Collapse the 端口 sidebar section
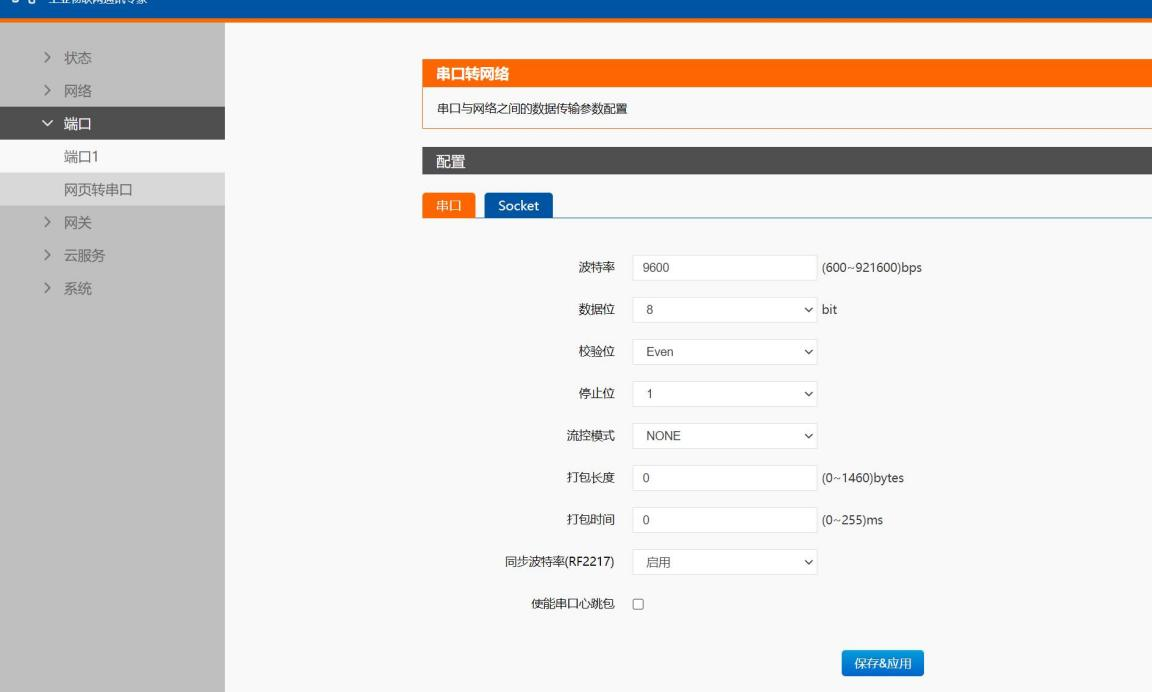The image size is (1152, 692). click(77, 124)
